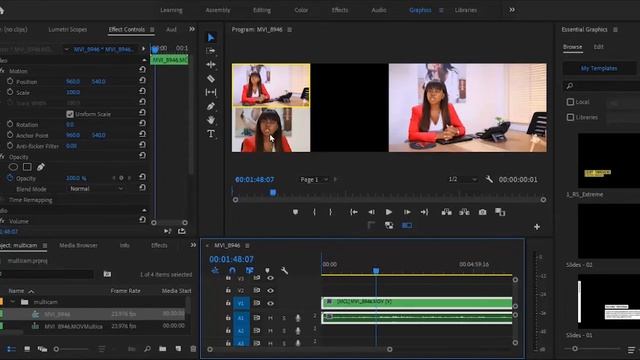Screen dimensions: 640x360
Task: Open the button editor plus icon
Action: pos(537,227)
